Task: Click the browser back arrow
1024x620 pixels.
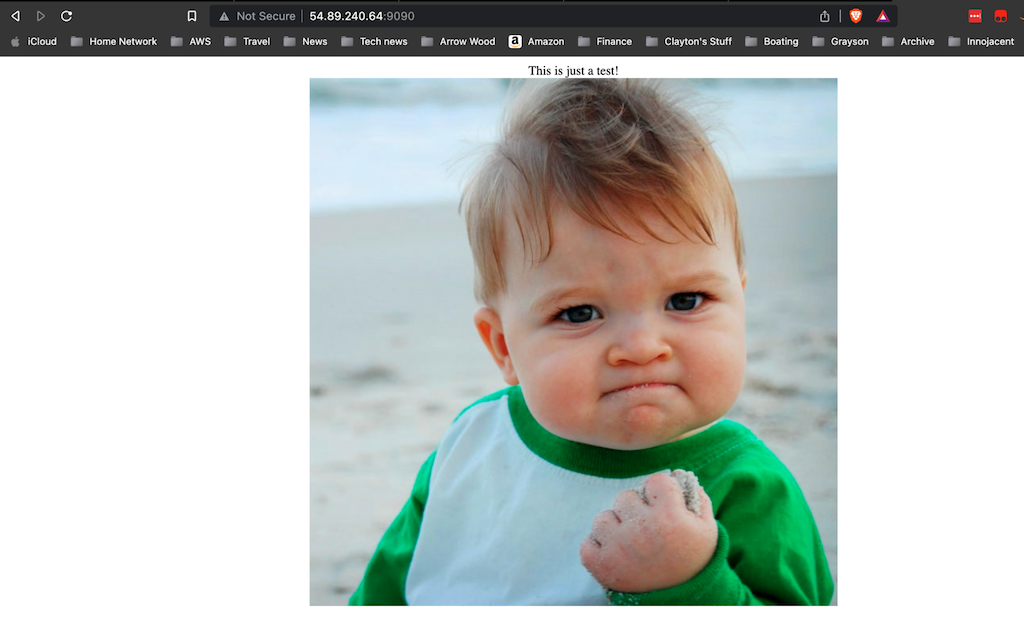Action: (15, 16)
